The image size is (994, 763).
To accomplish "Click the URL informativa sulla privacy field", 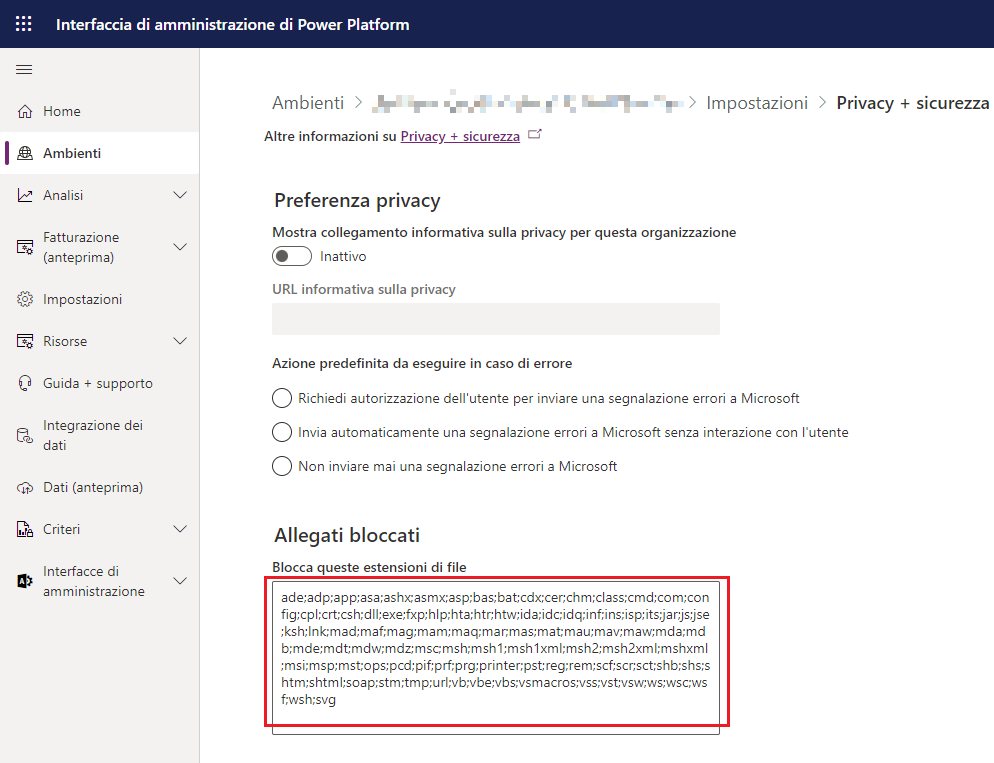I will pyautogui.click(x=496, y=319).
